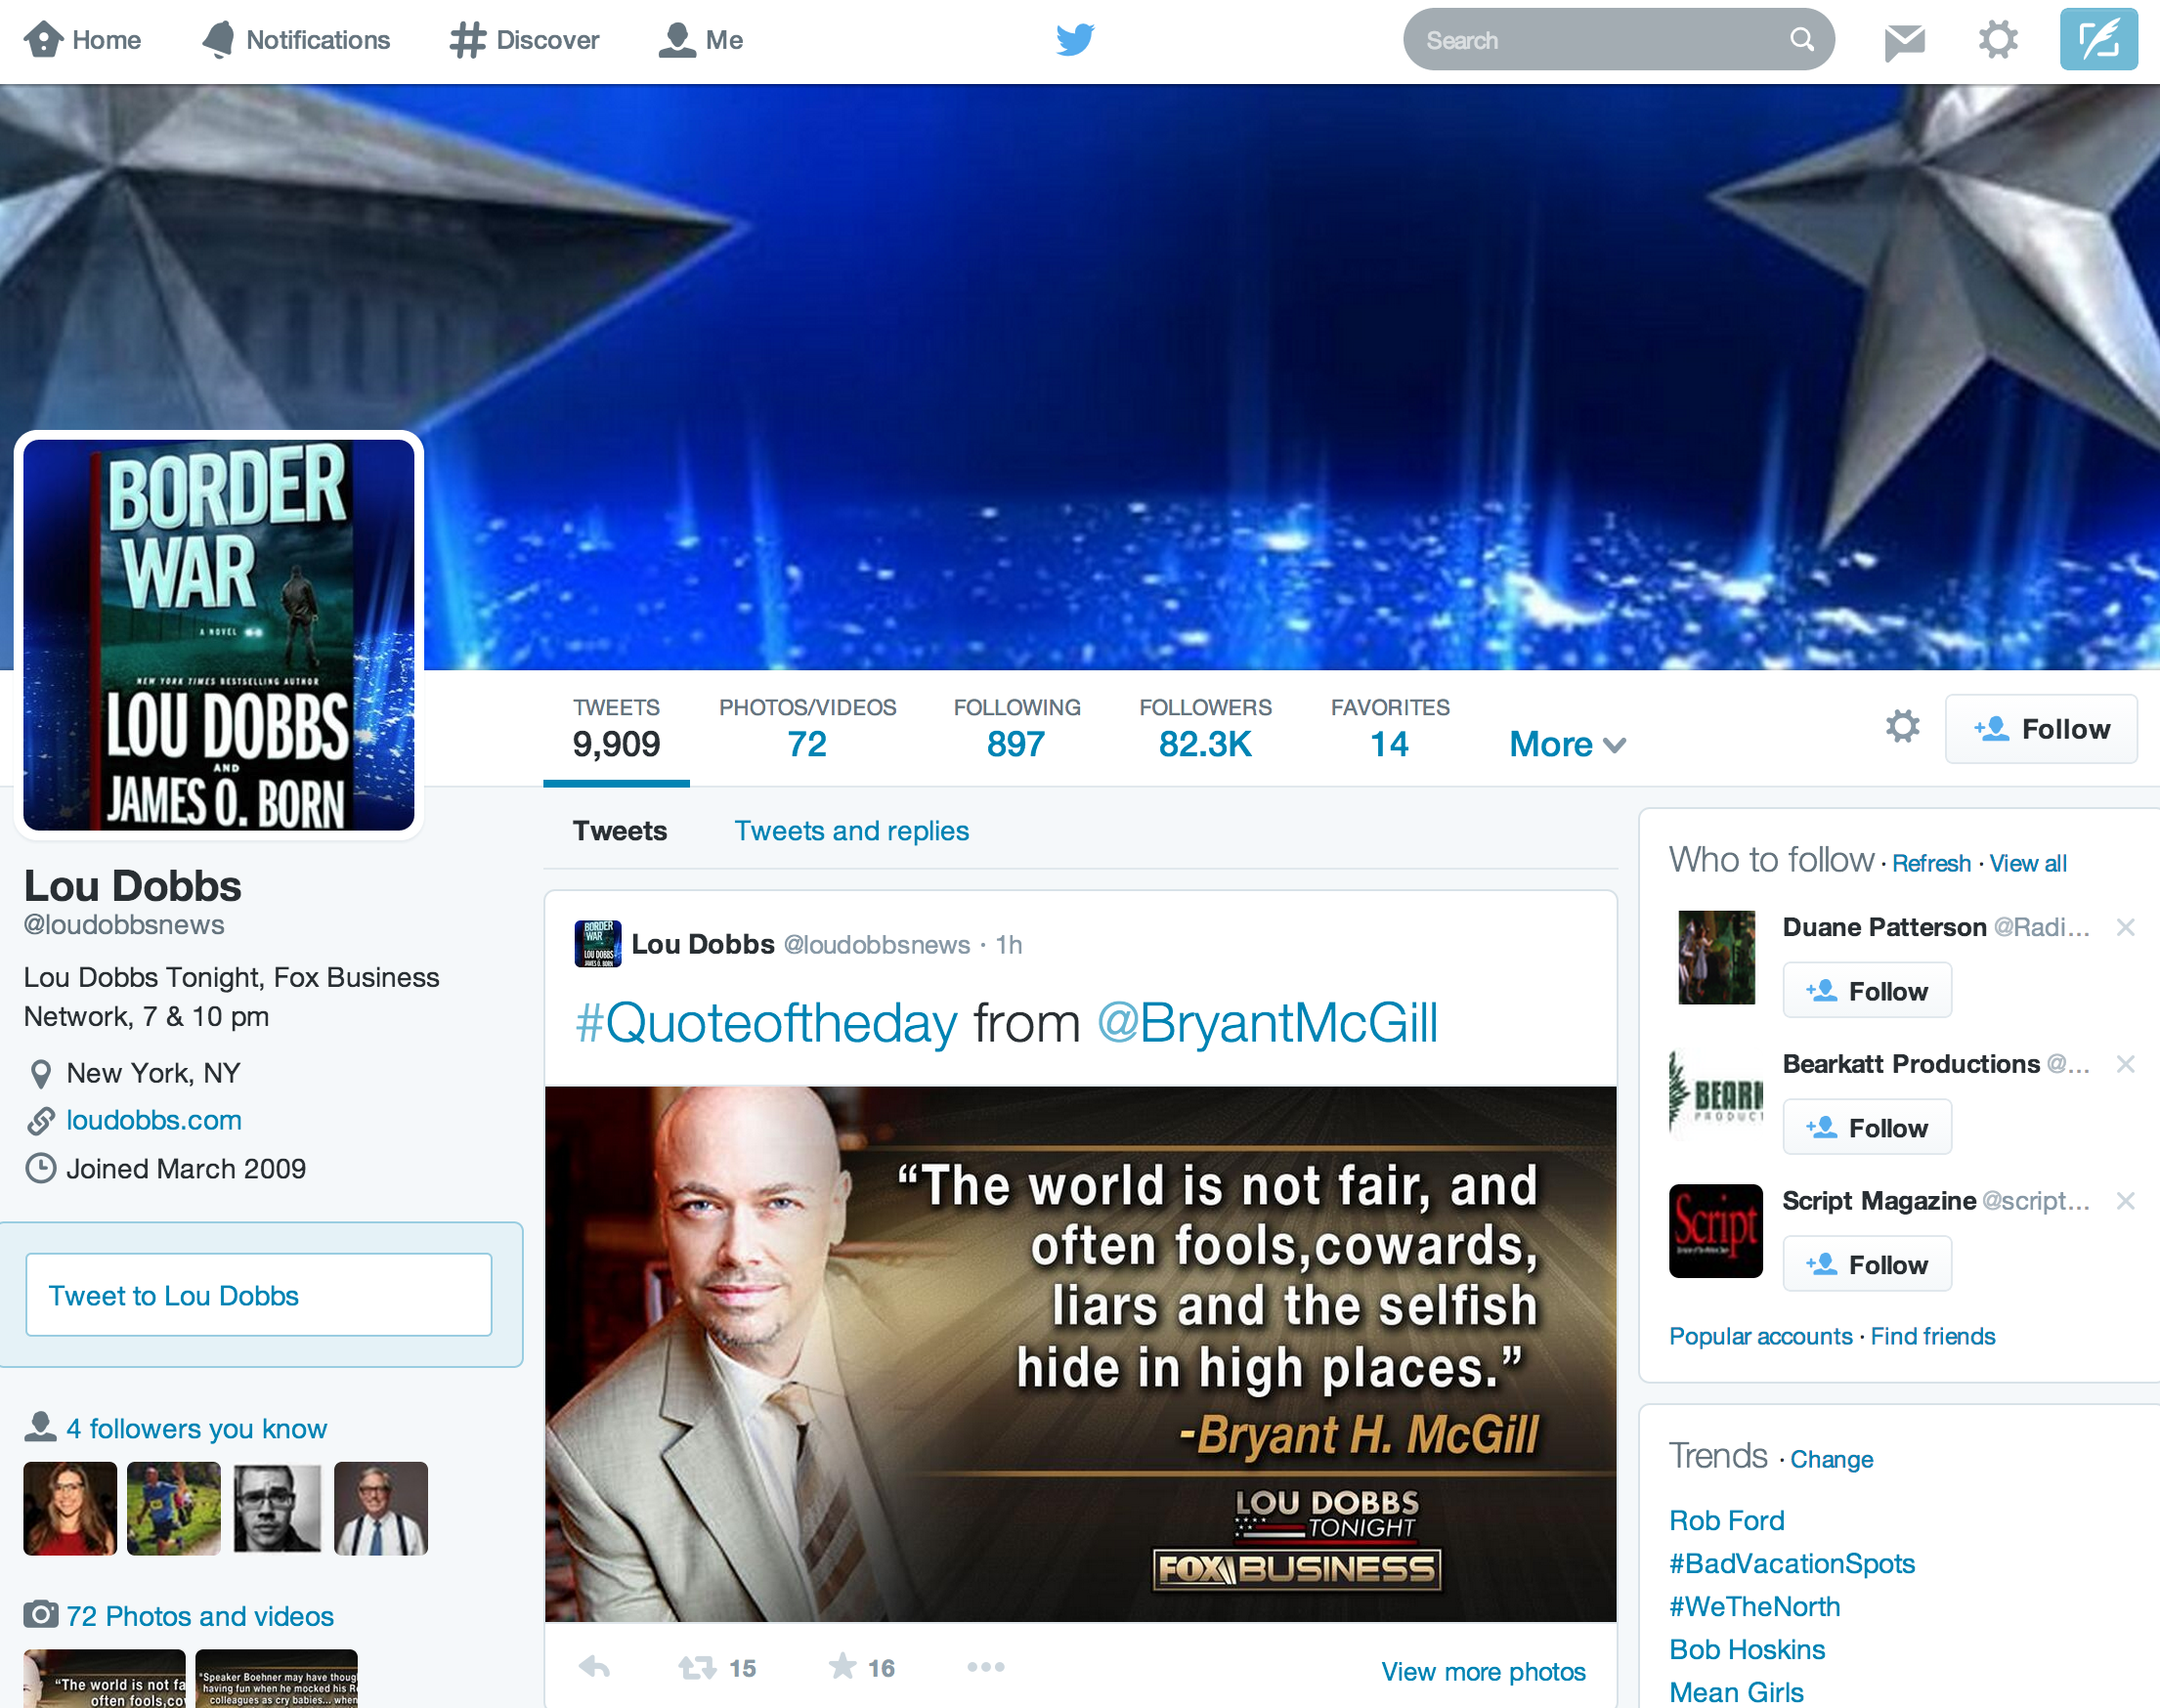The height and width of the screenshot is (1708, 2160).
Task: Open the fourth follower avatar with suspenders
Action: tap(381, 1509)
